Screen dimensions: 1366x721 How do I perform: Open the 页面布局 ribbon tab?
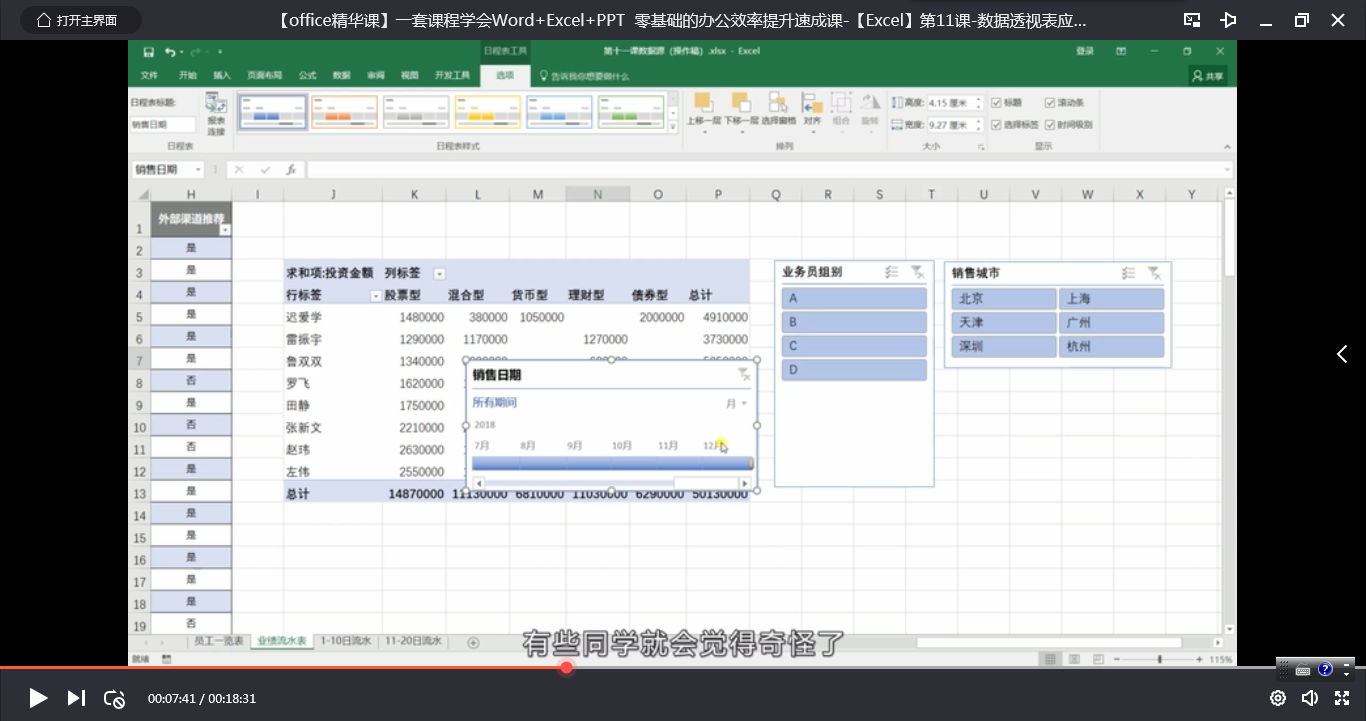pos(264,75)
